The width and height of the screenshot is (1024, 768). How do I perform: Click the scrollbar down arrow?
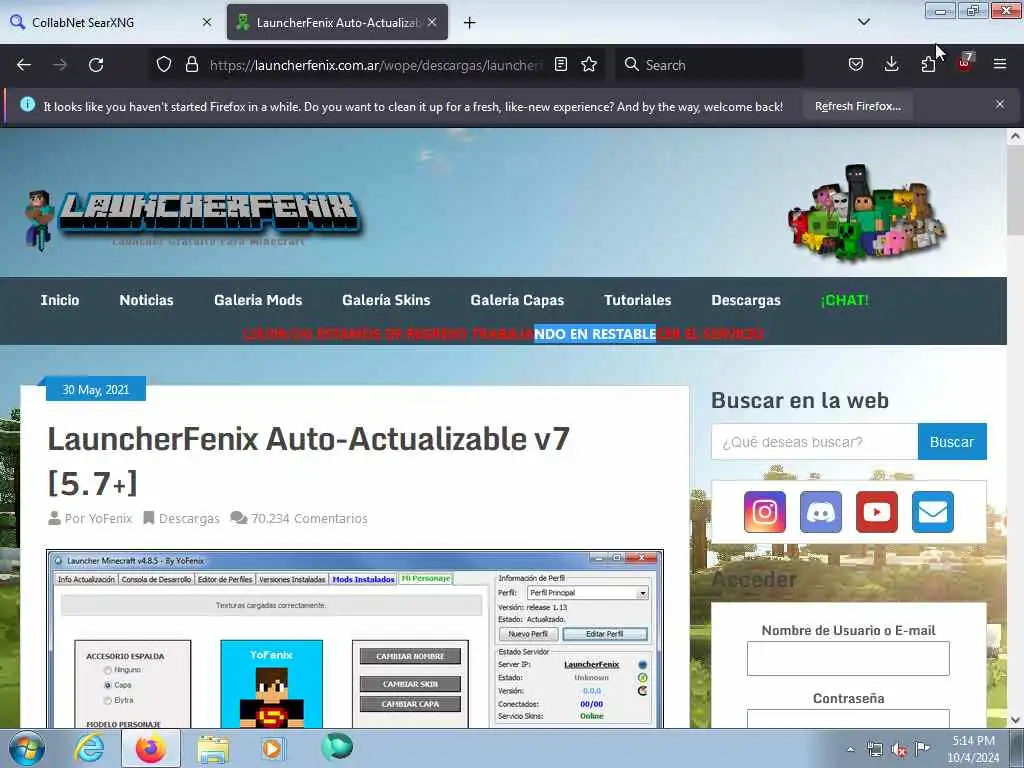click(1015, 720)
